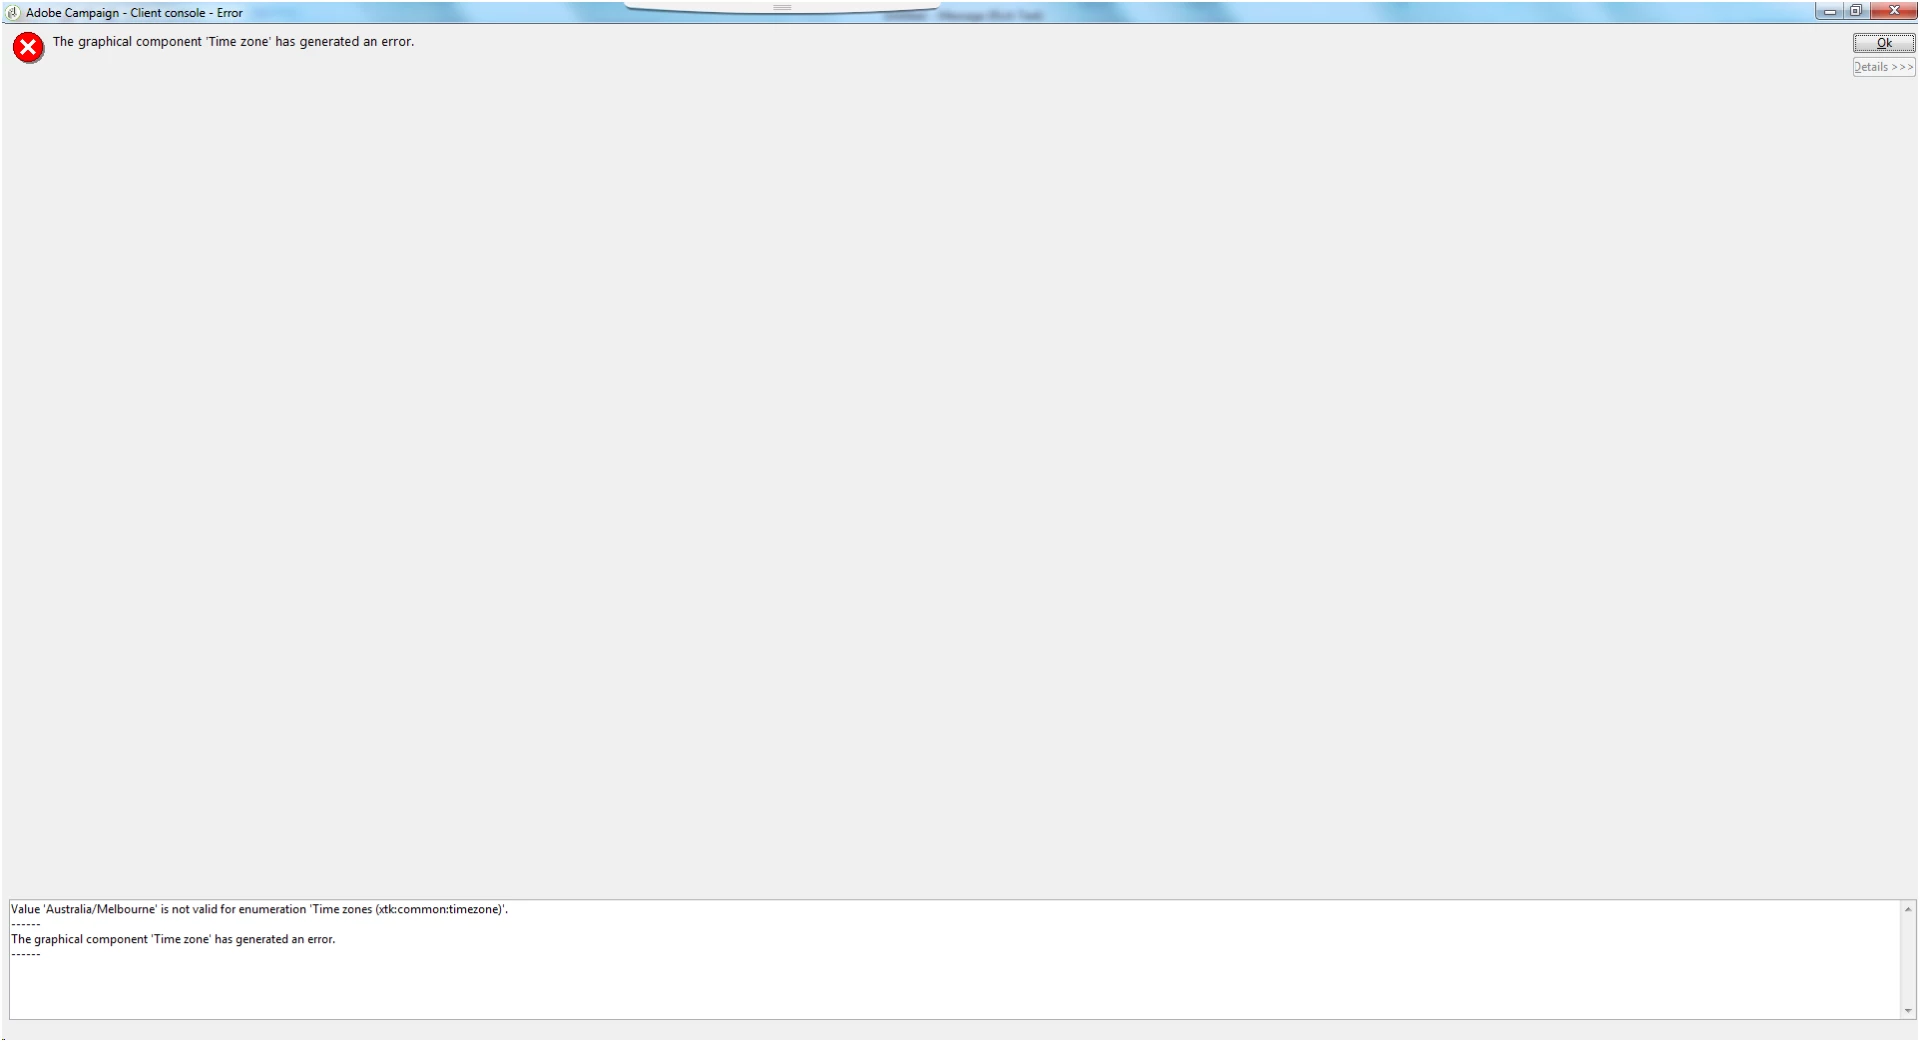
Task: Collapse details via the Details >>> button
Action: point(1884,67)
